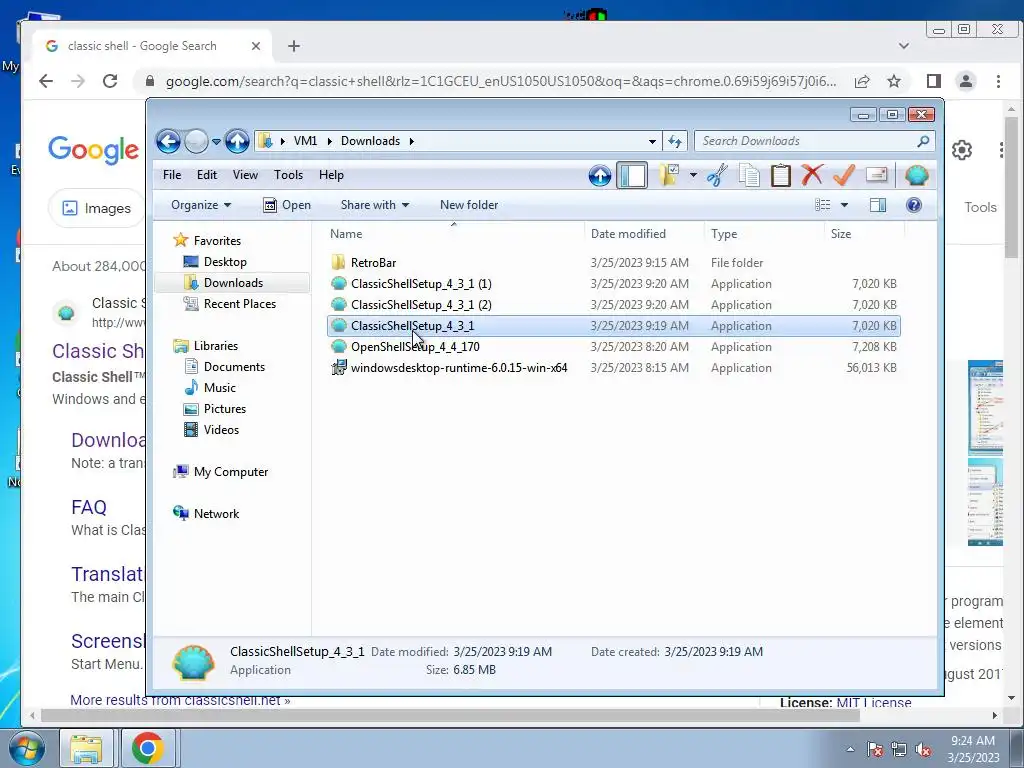Open the Tools menu in Explorer
Image resolution: width=1024 pixels, height=768 pixels.
288,175
